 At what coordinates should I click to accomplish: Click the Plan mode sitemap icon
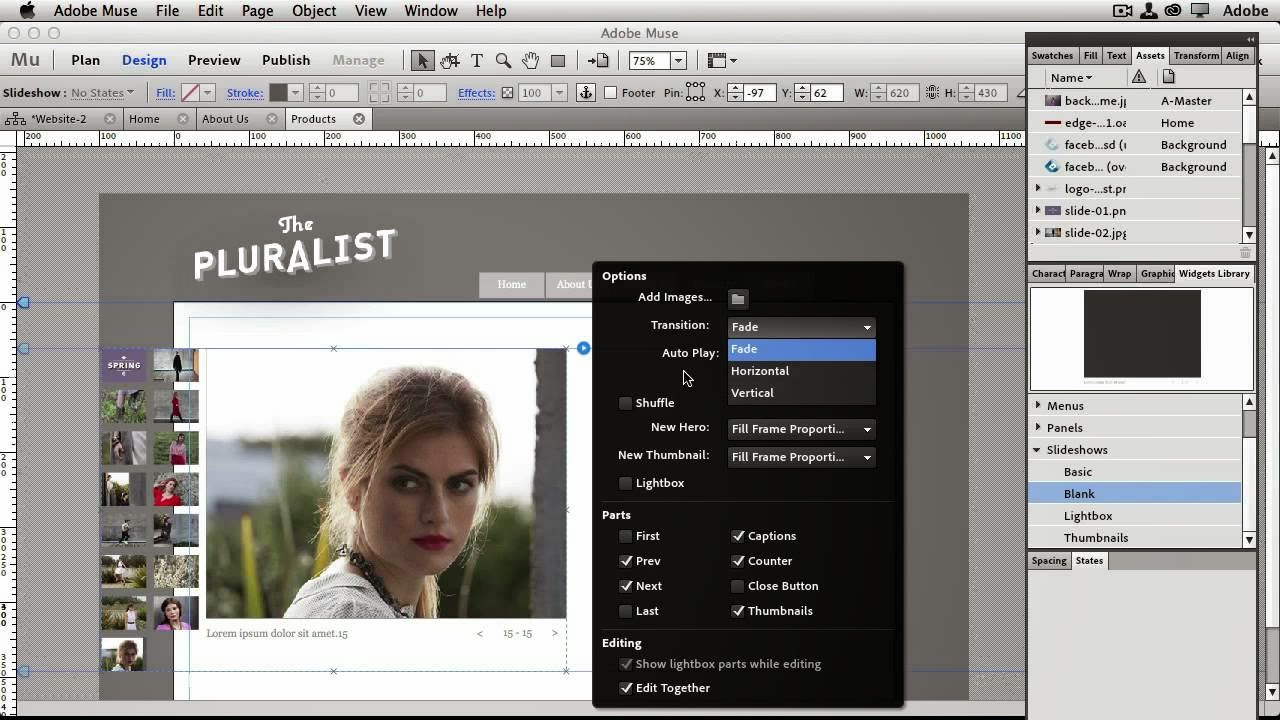(x=15, y=119)
